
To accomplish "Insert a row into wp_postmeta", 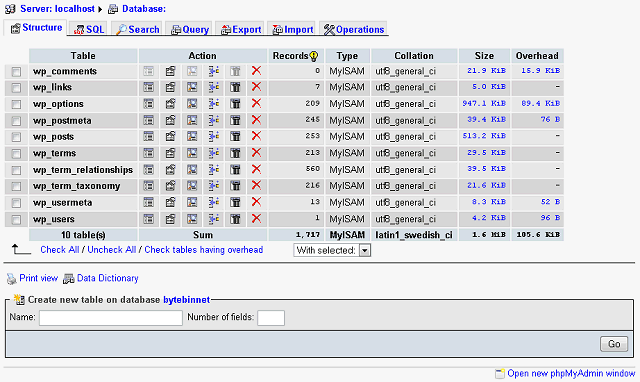I will (213, 120).
